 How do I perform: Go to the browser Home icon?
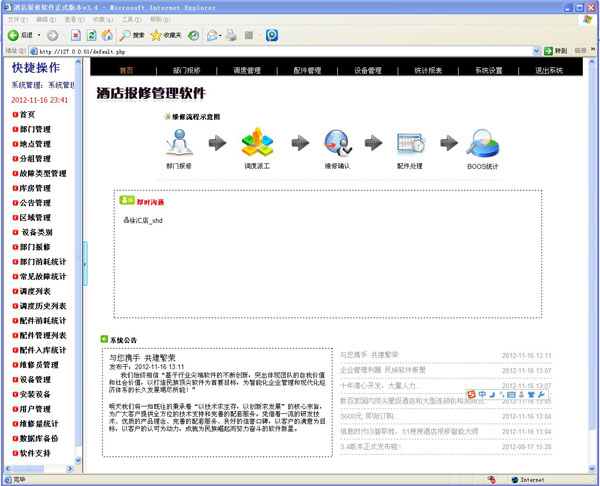[107, 35]
